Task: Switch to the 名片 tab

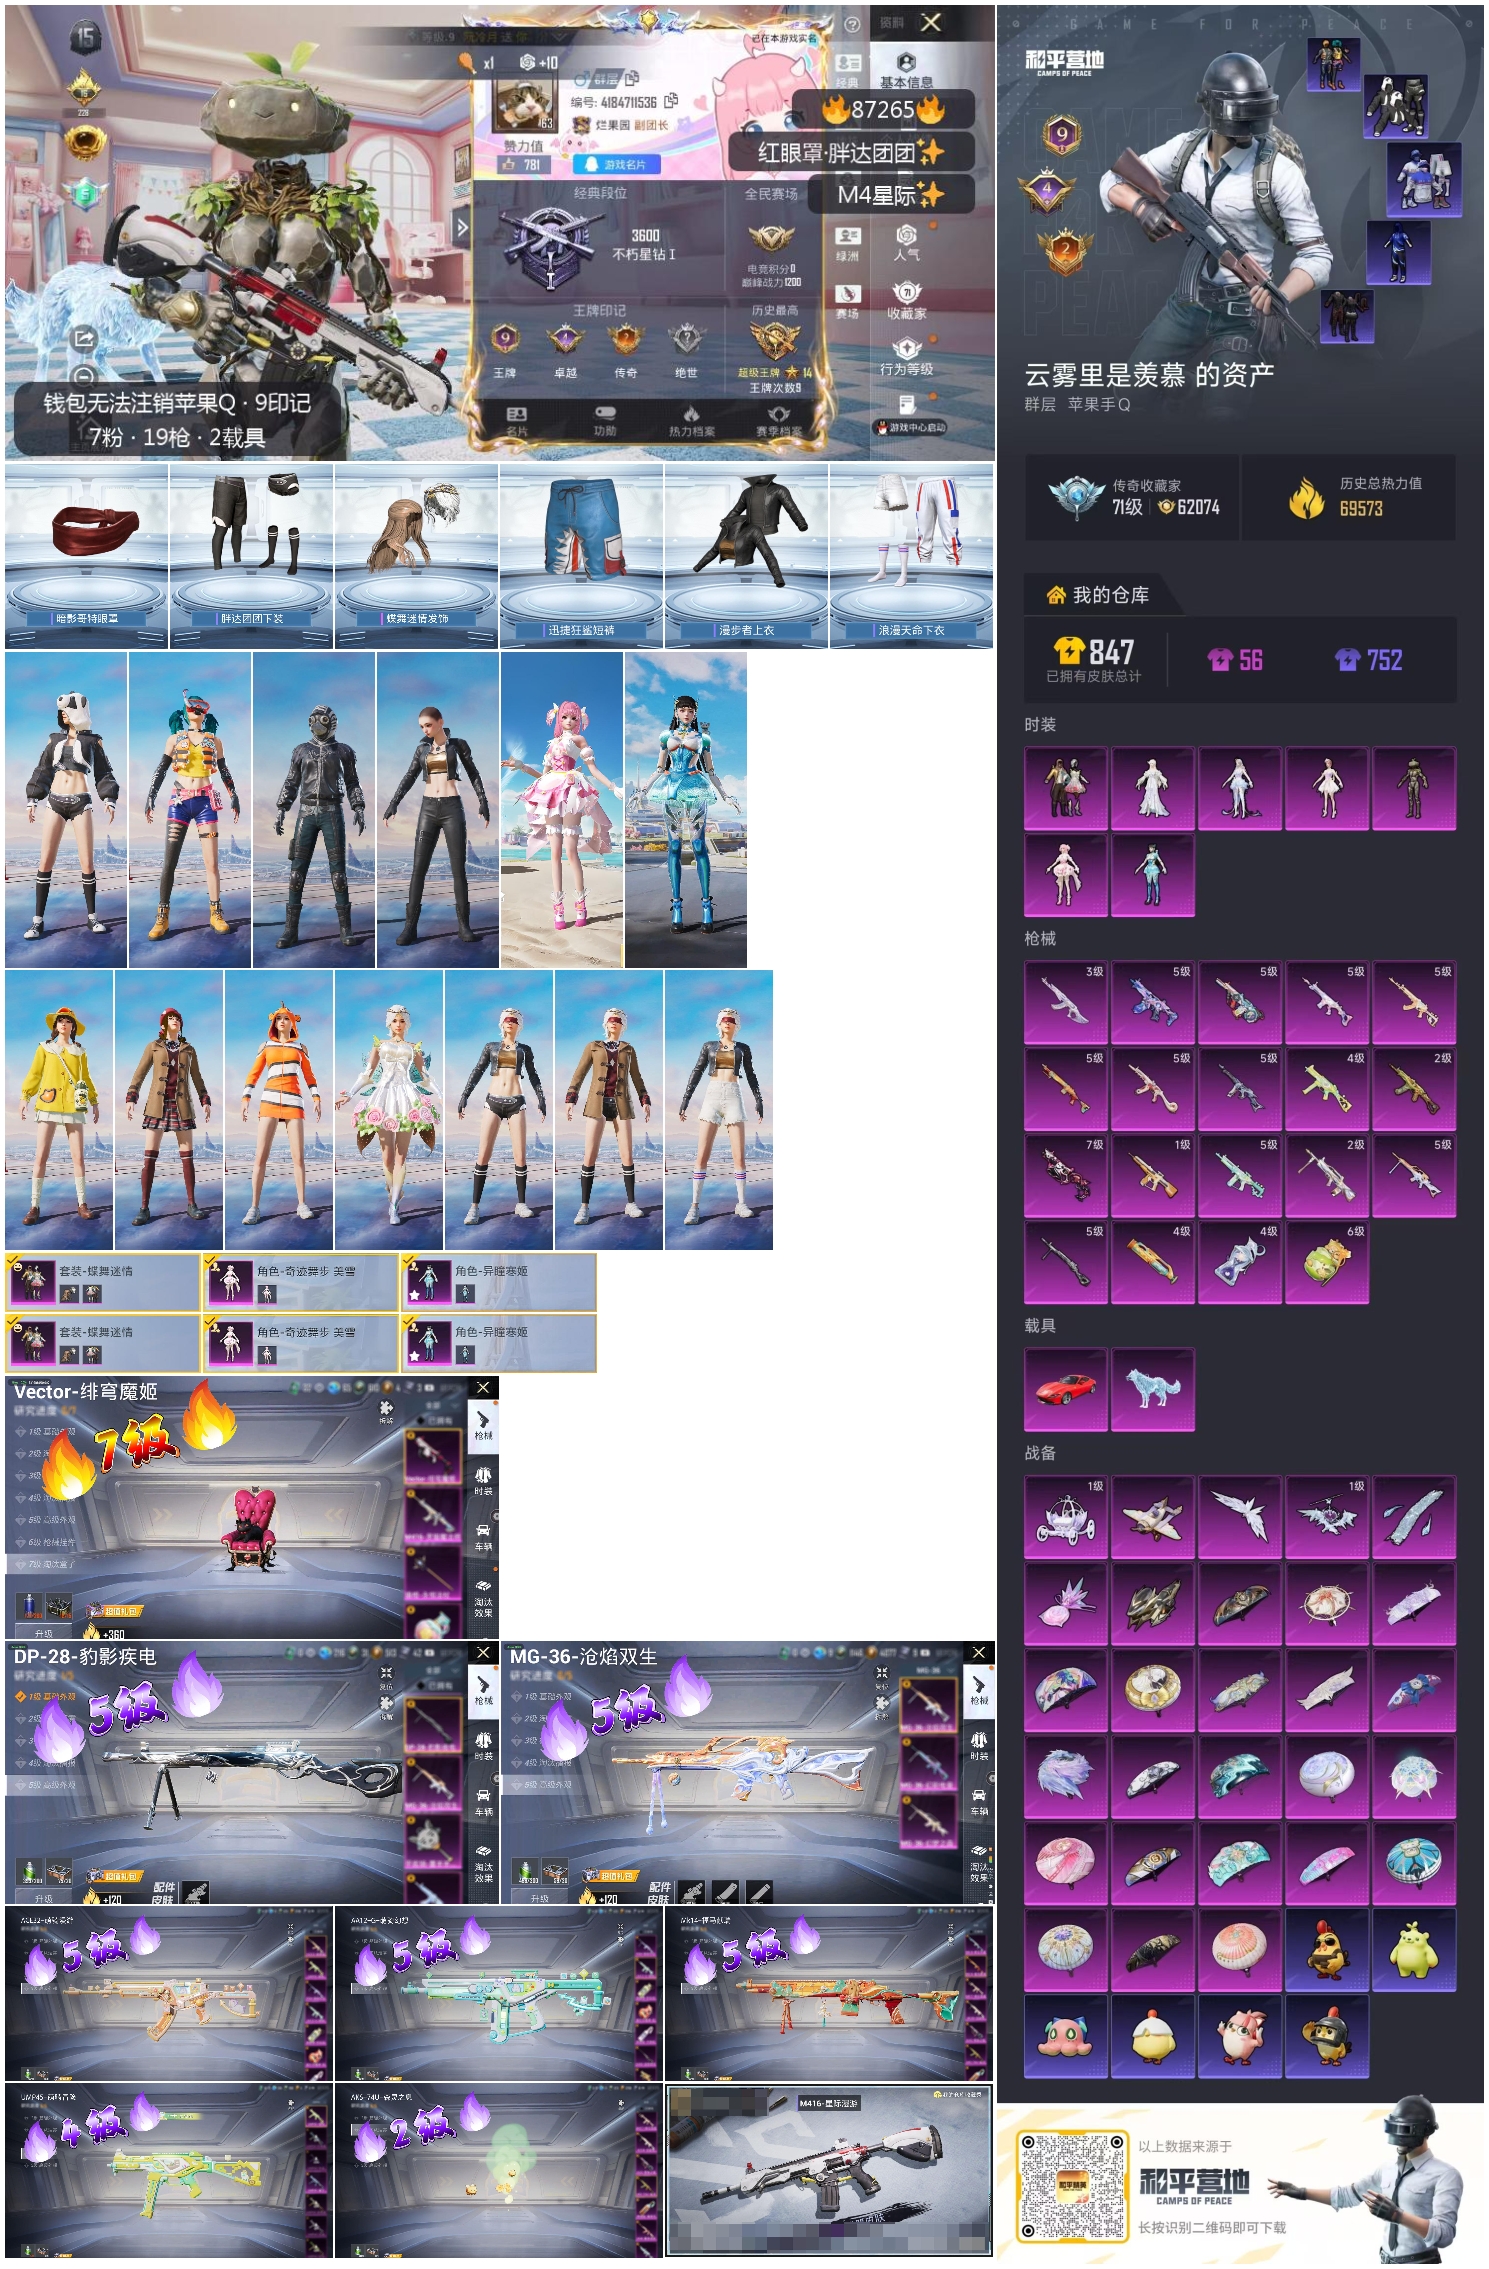Action: pos(516,421)
